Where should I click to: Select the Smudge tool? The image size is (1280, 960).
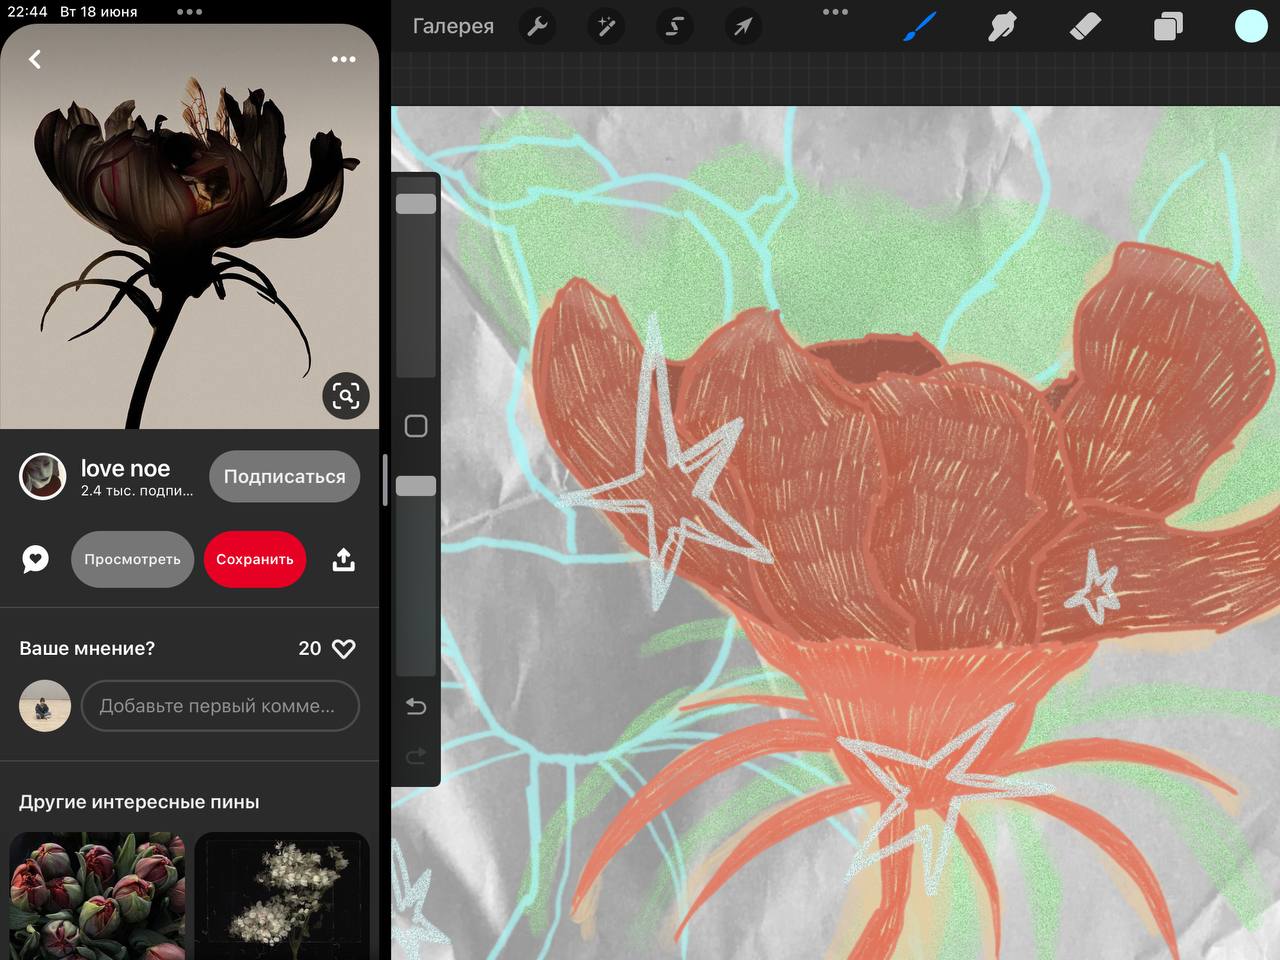(1002, 26)
